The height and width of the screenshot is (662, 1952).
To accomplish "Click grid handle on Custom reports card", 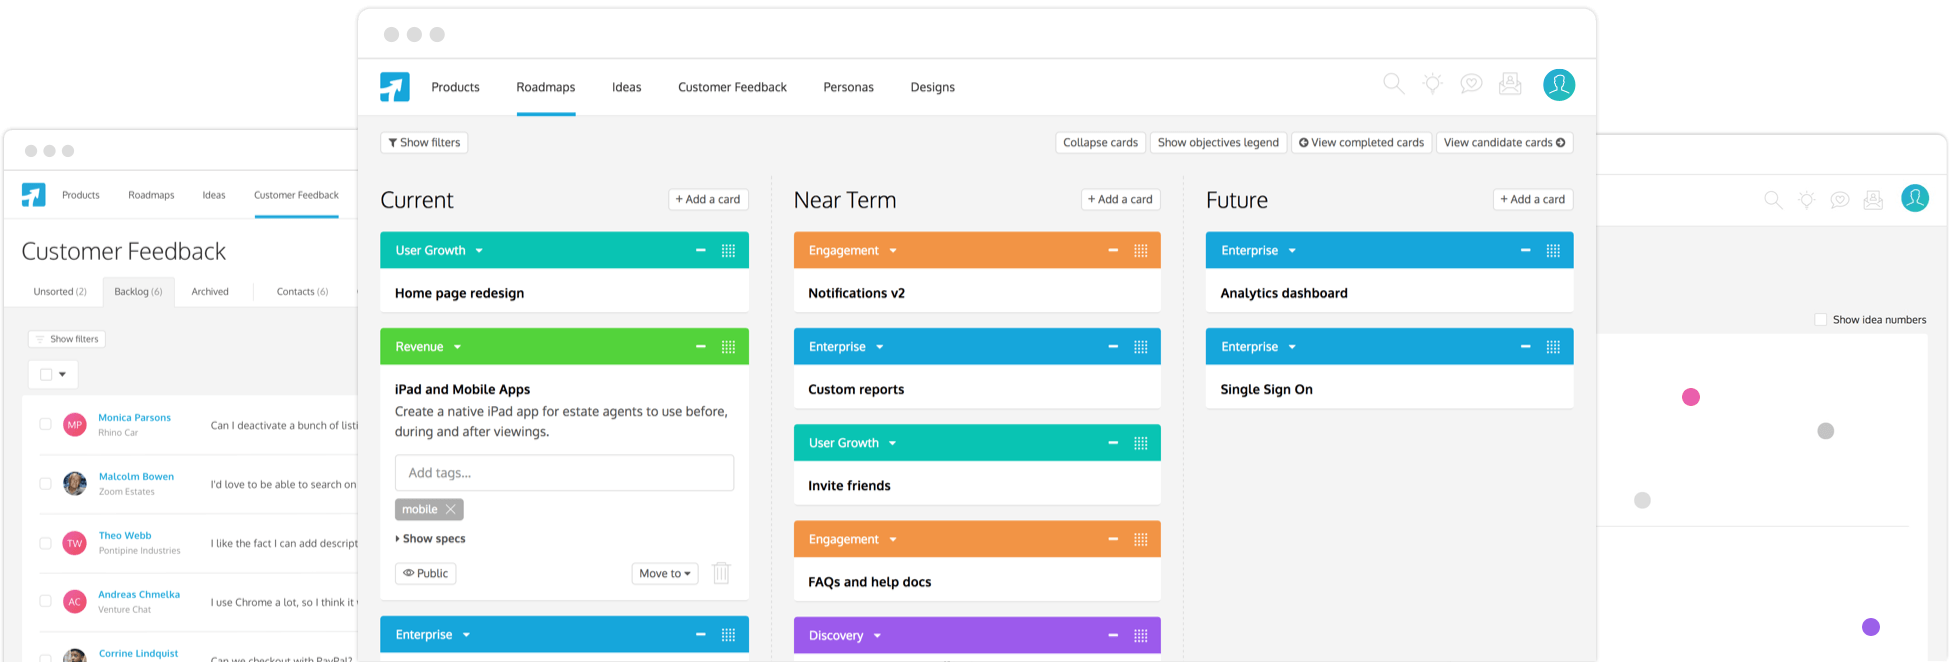I will pyautogui.click(x=1141, y=347).
